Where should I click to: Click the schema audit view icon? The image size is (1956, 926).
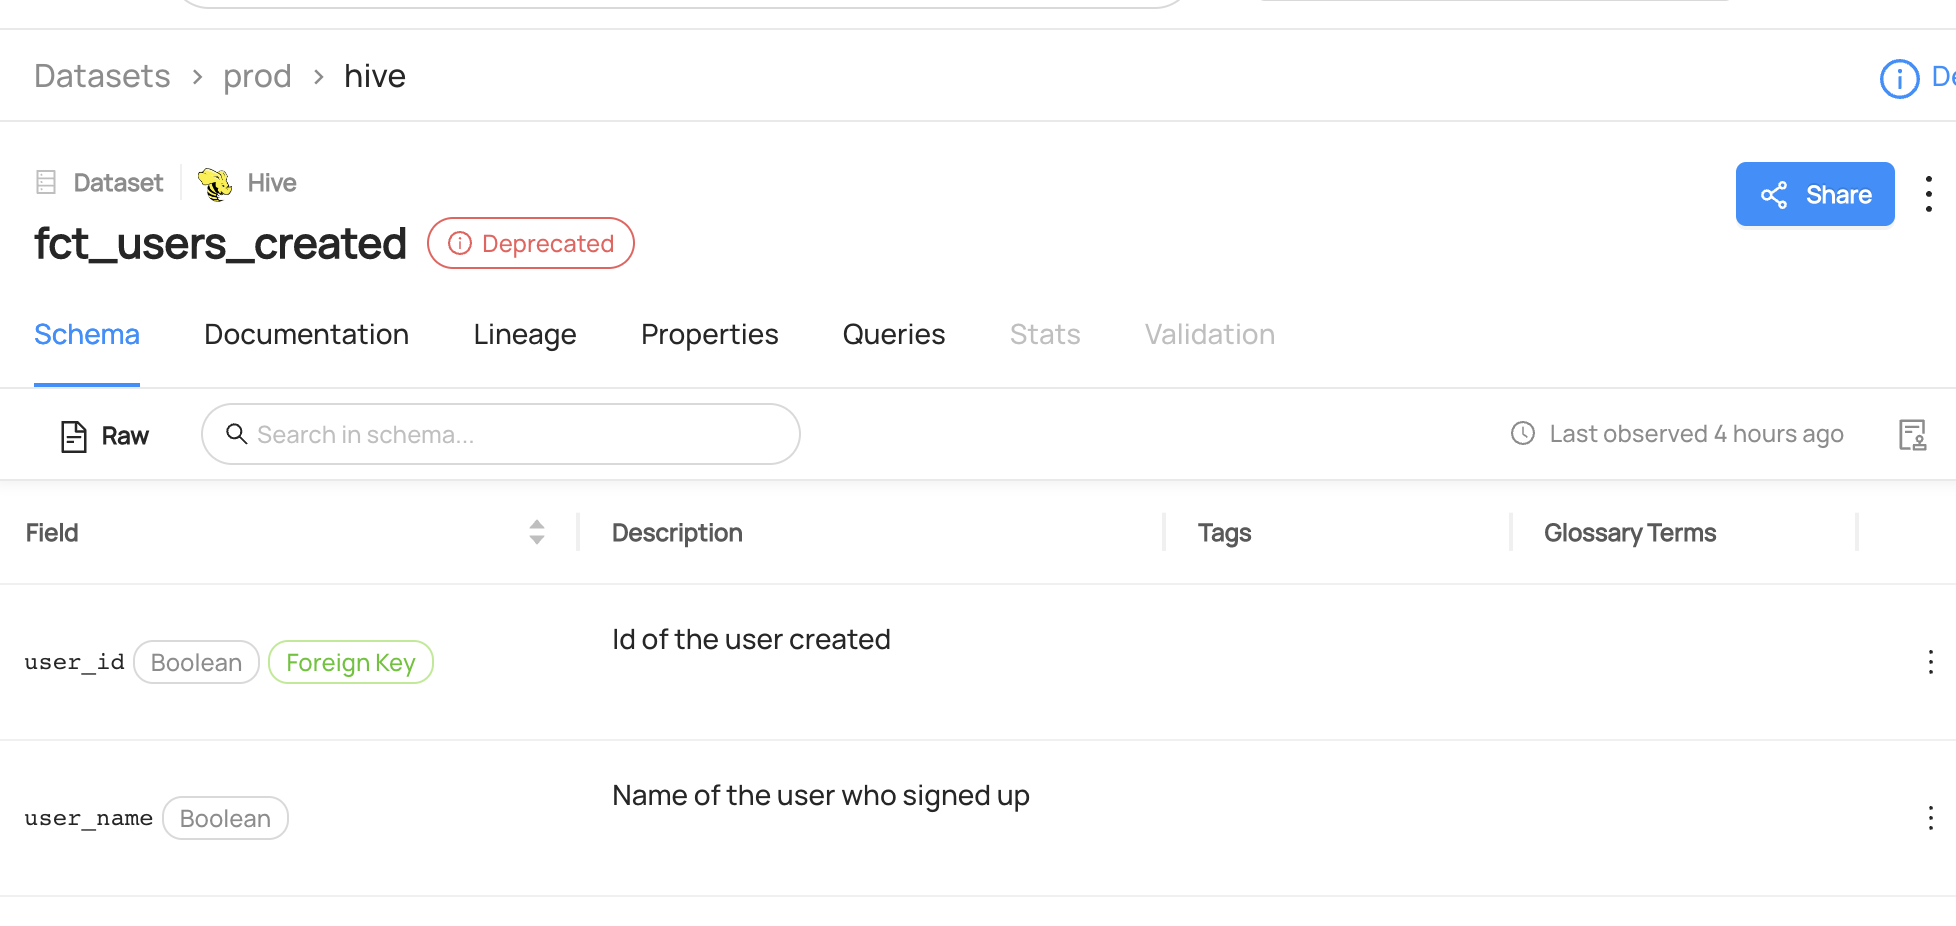point(1912,435)
